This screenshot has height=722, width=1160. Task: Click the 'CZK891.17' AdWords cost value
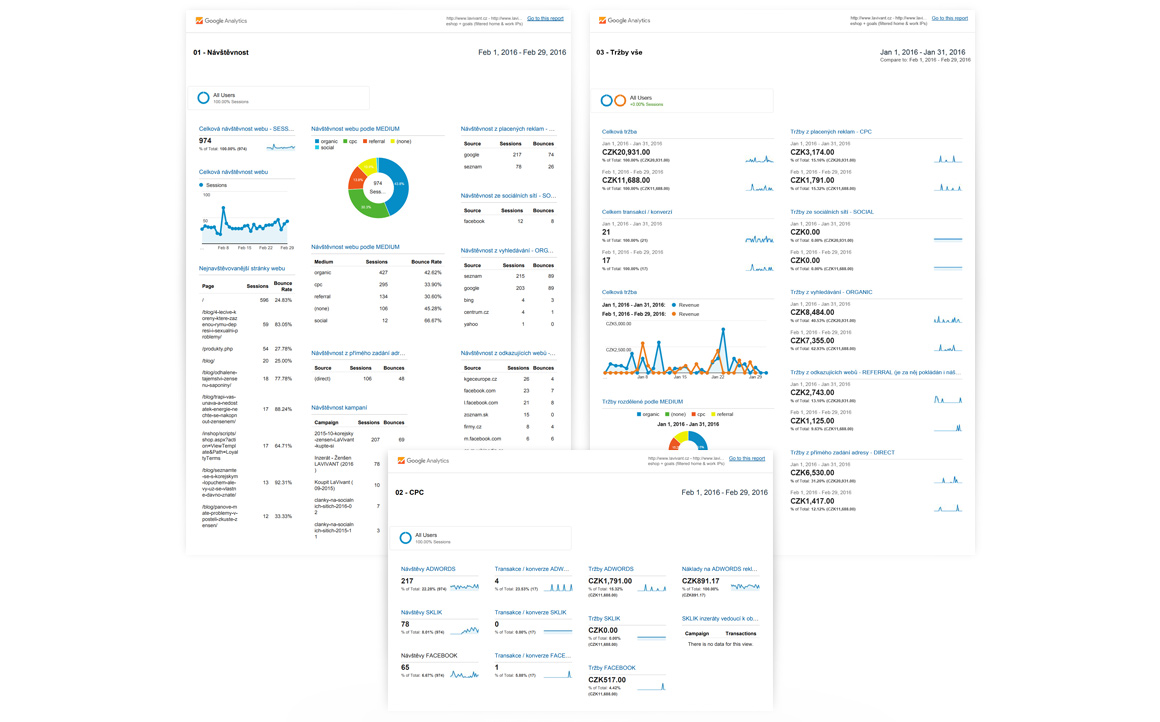click(x=700, y=581)
